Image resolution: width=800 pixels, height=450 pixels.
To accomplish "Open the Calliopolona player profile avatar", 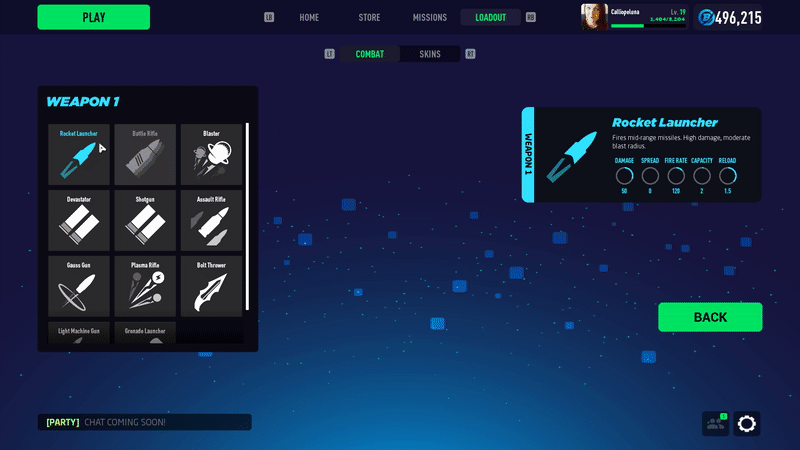I will [x=594, y=16].
